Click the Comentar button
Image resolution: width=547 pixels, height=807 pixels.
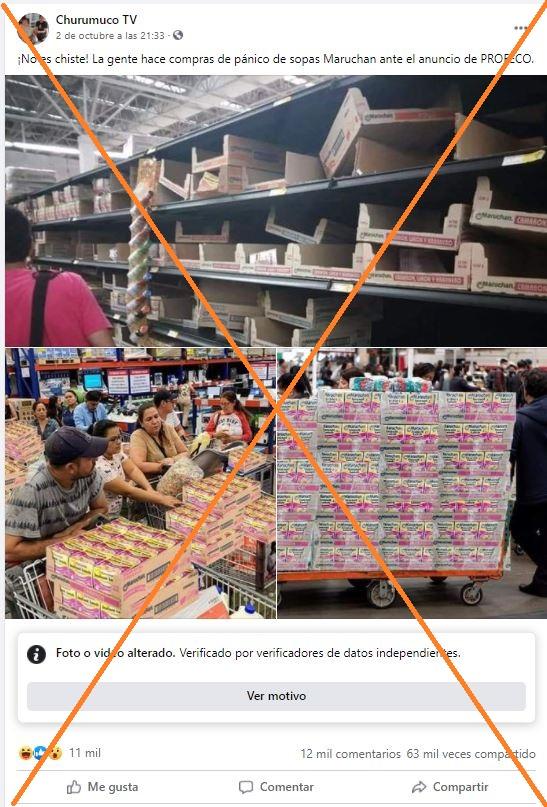click(276, 787)
